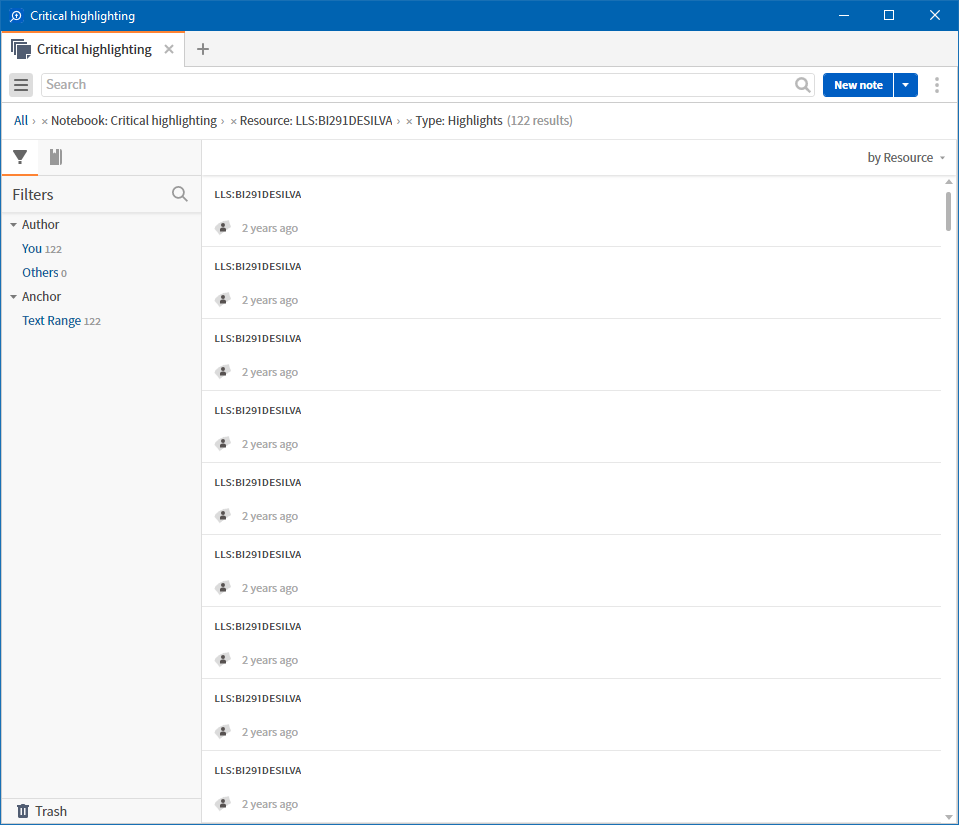
Task: Remove the Type: Highlights filter
Action: tap(409, 122)
